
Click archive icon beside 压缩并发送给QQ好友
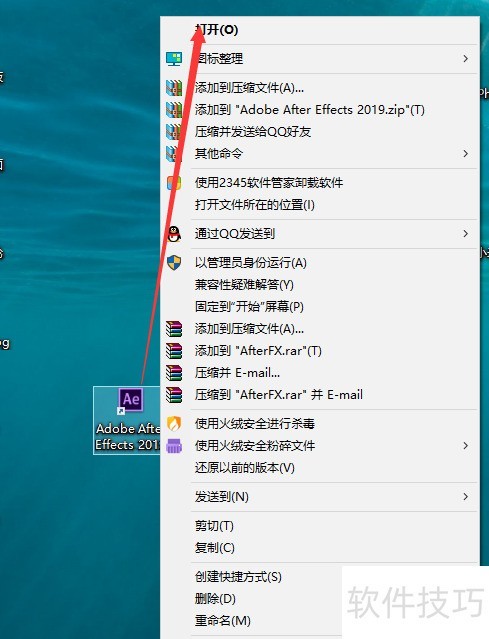pos(174,132)
